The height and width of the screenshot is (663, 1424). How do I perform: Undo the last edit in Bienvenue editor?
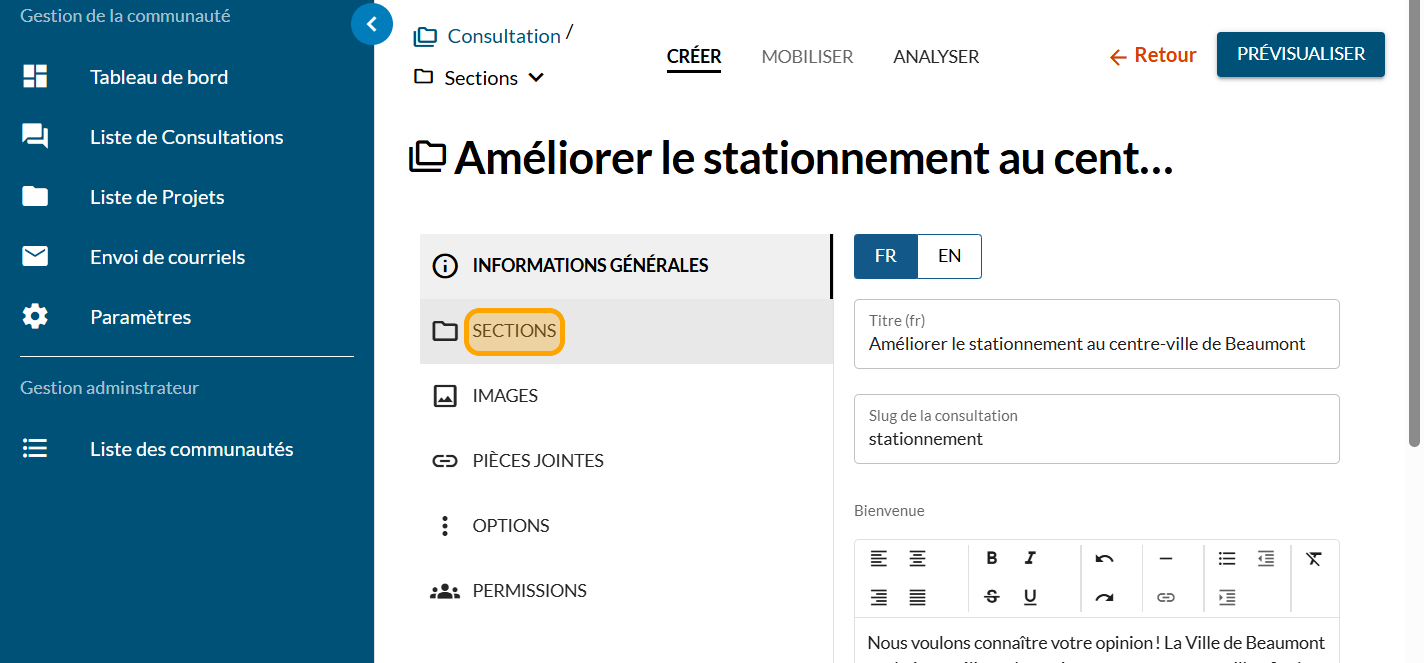pyautogui.click(x=1104, y=558)
